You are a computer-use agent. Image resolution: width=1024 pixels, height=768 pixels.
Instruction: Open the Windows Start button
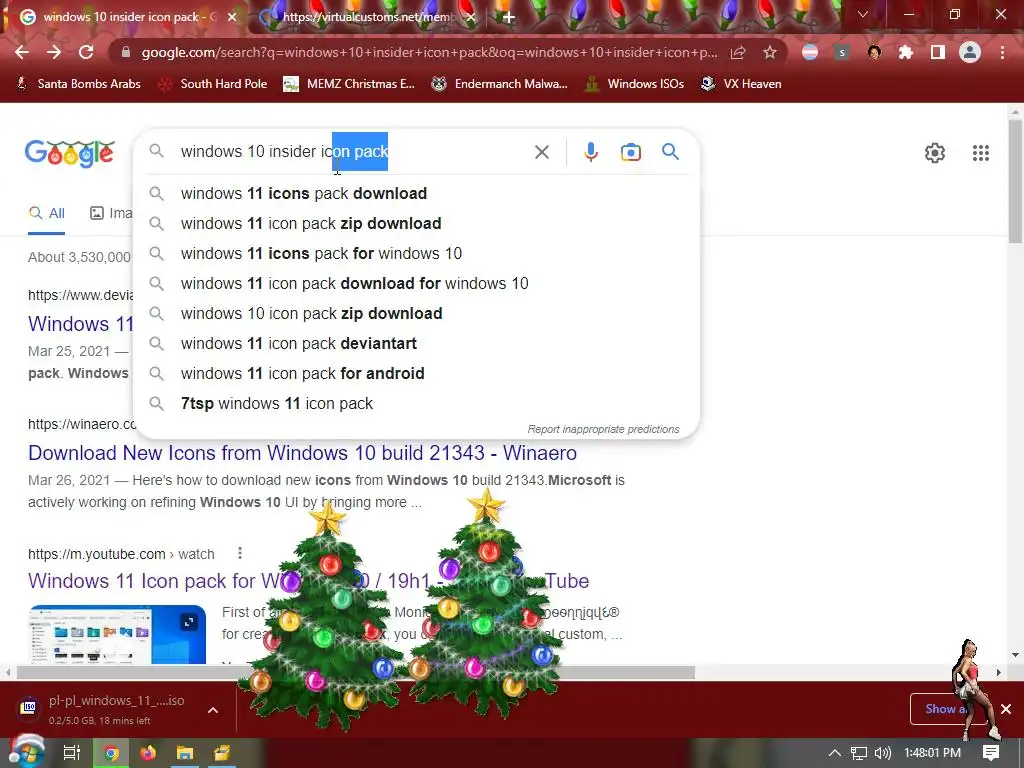point(26,752)
